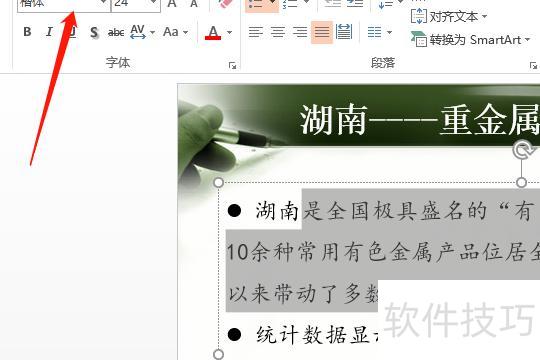Open 字体 group dialog launcher
The height and width of the screenshot is (360, 540).
232,65
